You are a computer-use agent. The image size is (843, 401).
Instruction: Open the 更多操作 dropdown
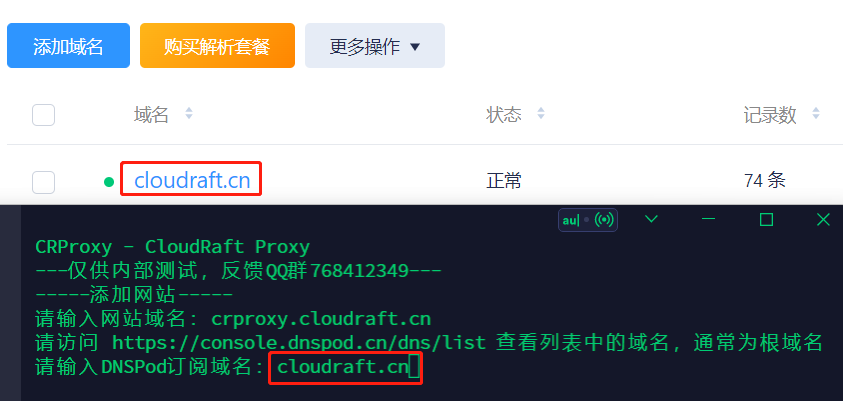coord(375,46)
